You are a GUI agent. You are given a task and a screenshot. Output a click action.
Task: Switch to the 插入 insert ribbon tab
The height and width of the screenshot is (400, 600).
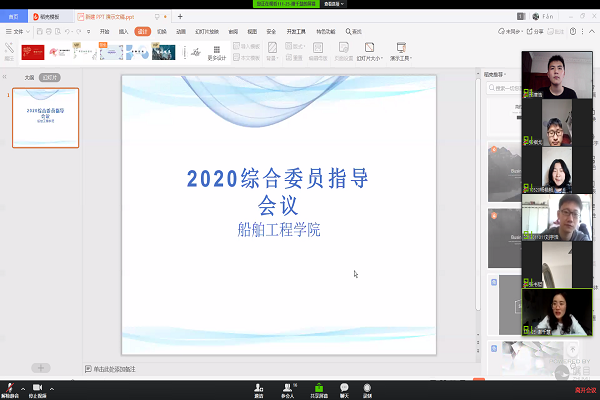pyautogui.click(x=124, y=31)
